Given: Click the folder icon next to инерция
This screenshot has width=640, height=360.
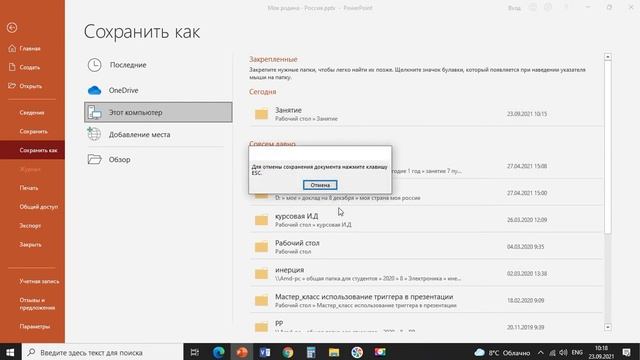Looking at the screenshot, I should (261, 274).
